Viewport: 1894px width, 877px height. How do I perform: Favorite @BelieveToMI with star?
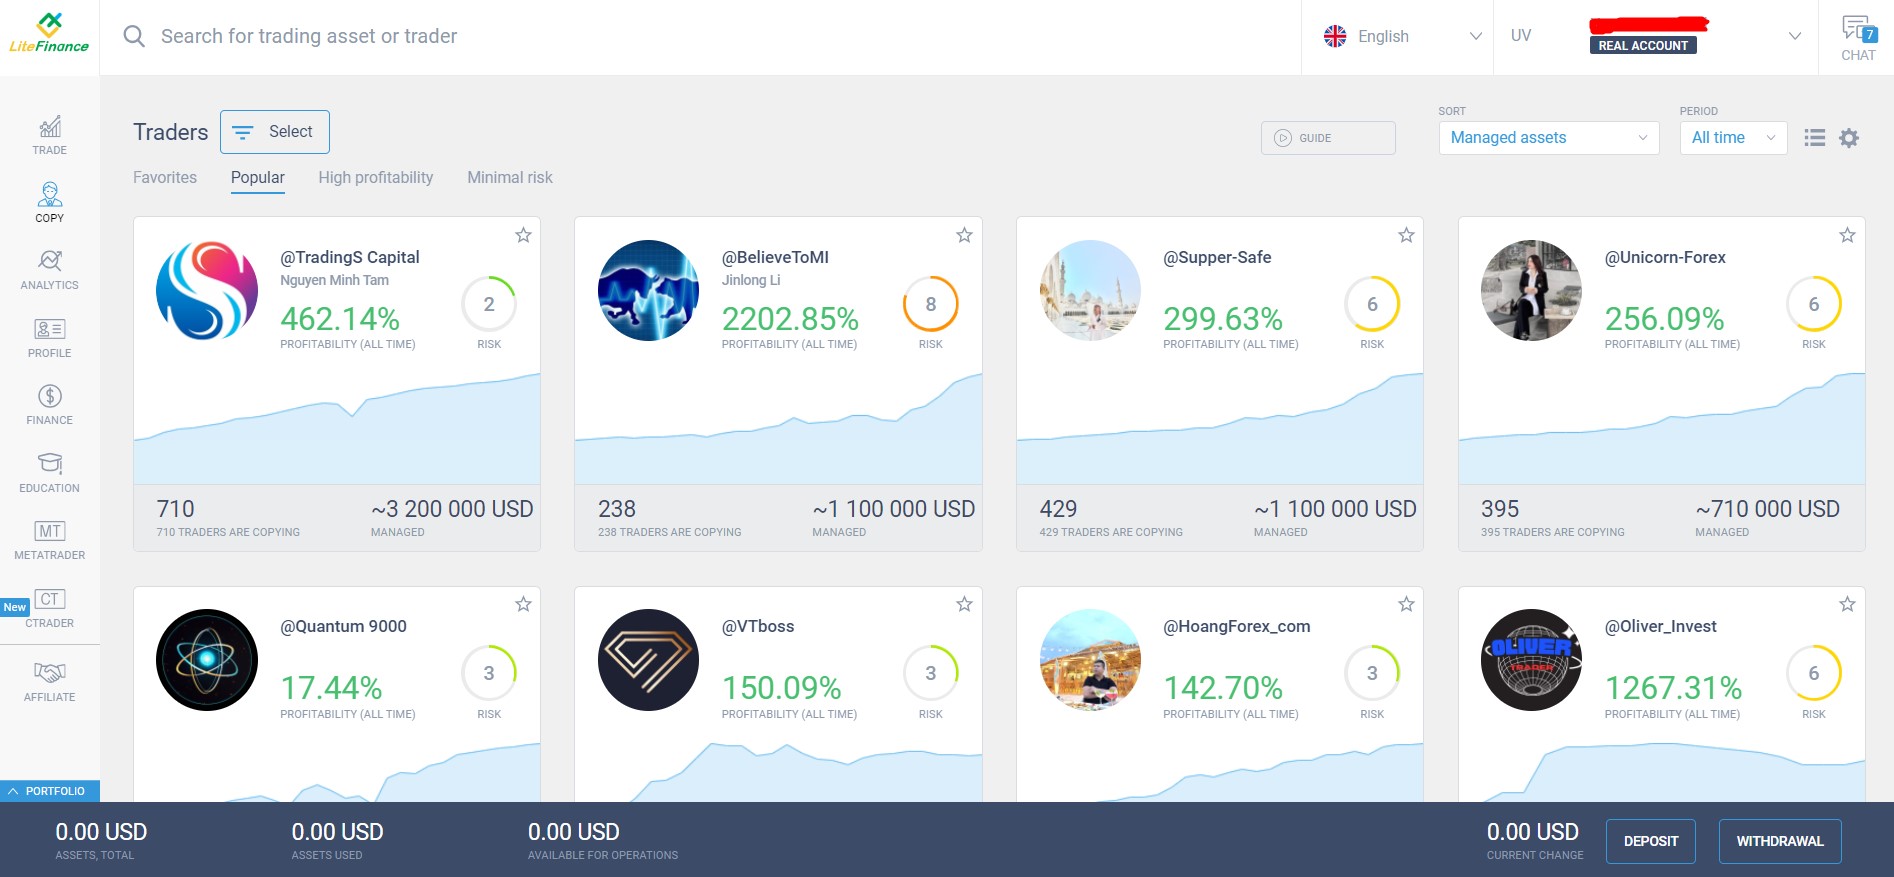pyautogui.click(x=964, y=235)
